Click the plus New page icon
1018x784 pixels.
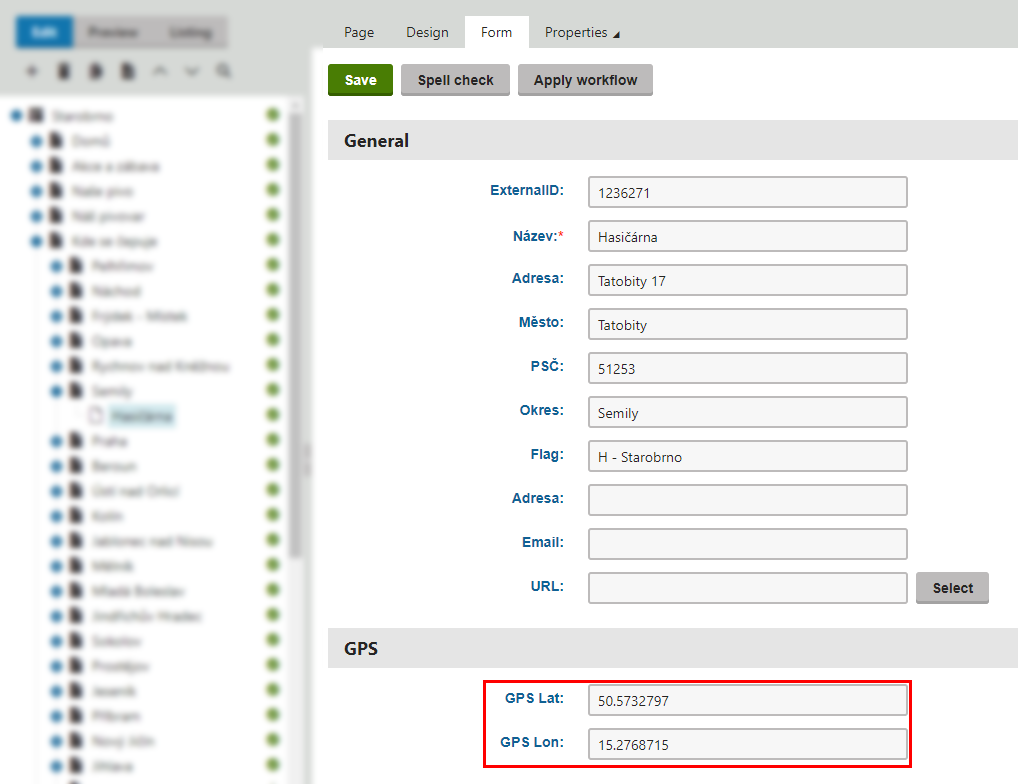[x=32, y=72]
